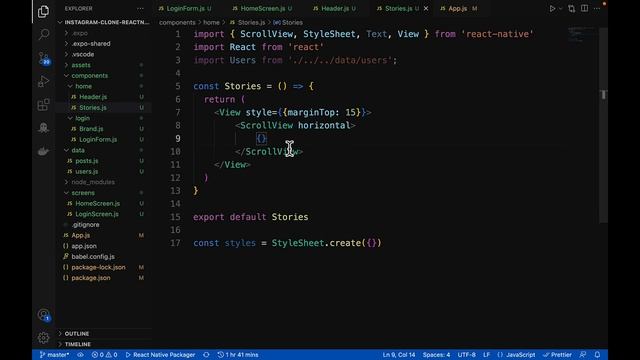Open app.json in the file tree
This screenshot has height=360, width=640.
point(84,246)
